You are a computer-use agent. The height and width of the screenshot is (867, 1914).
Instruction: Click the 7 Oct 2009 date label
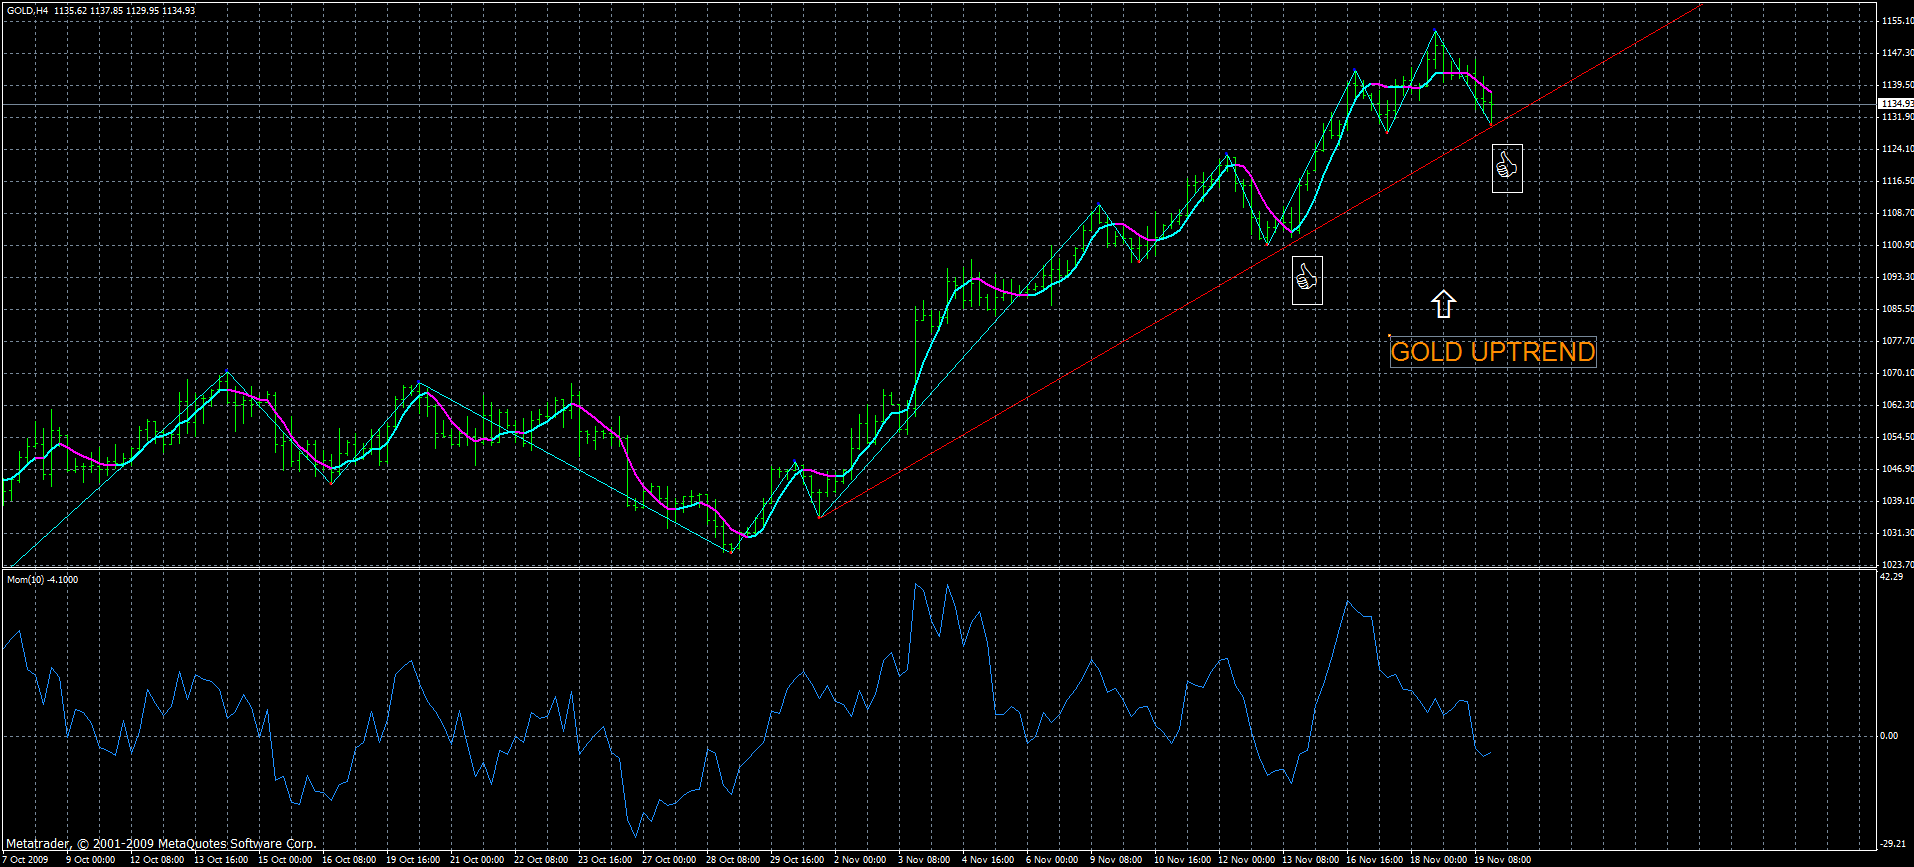26,860
